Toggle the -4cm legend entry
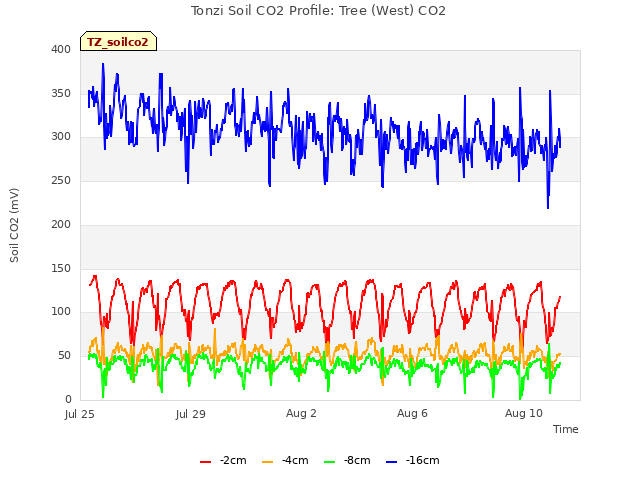This screenshot has height=480, width=640. point(285,460)
